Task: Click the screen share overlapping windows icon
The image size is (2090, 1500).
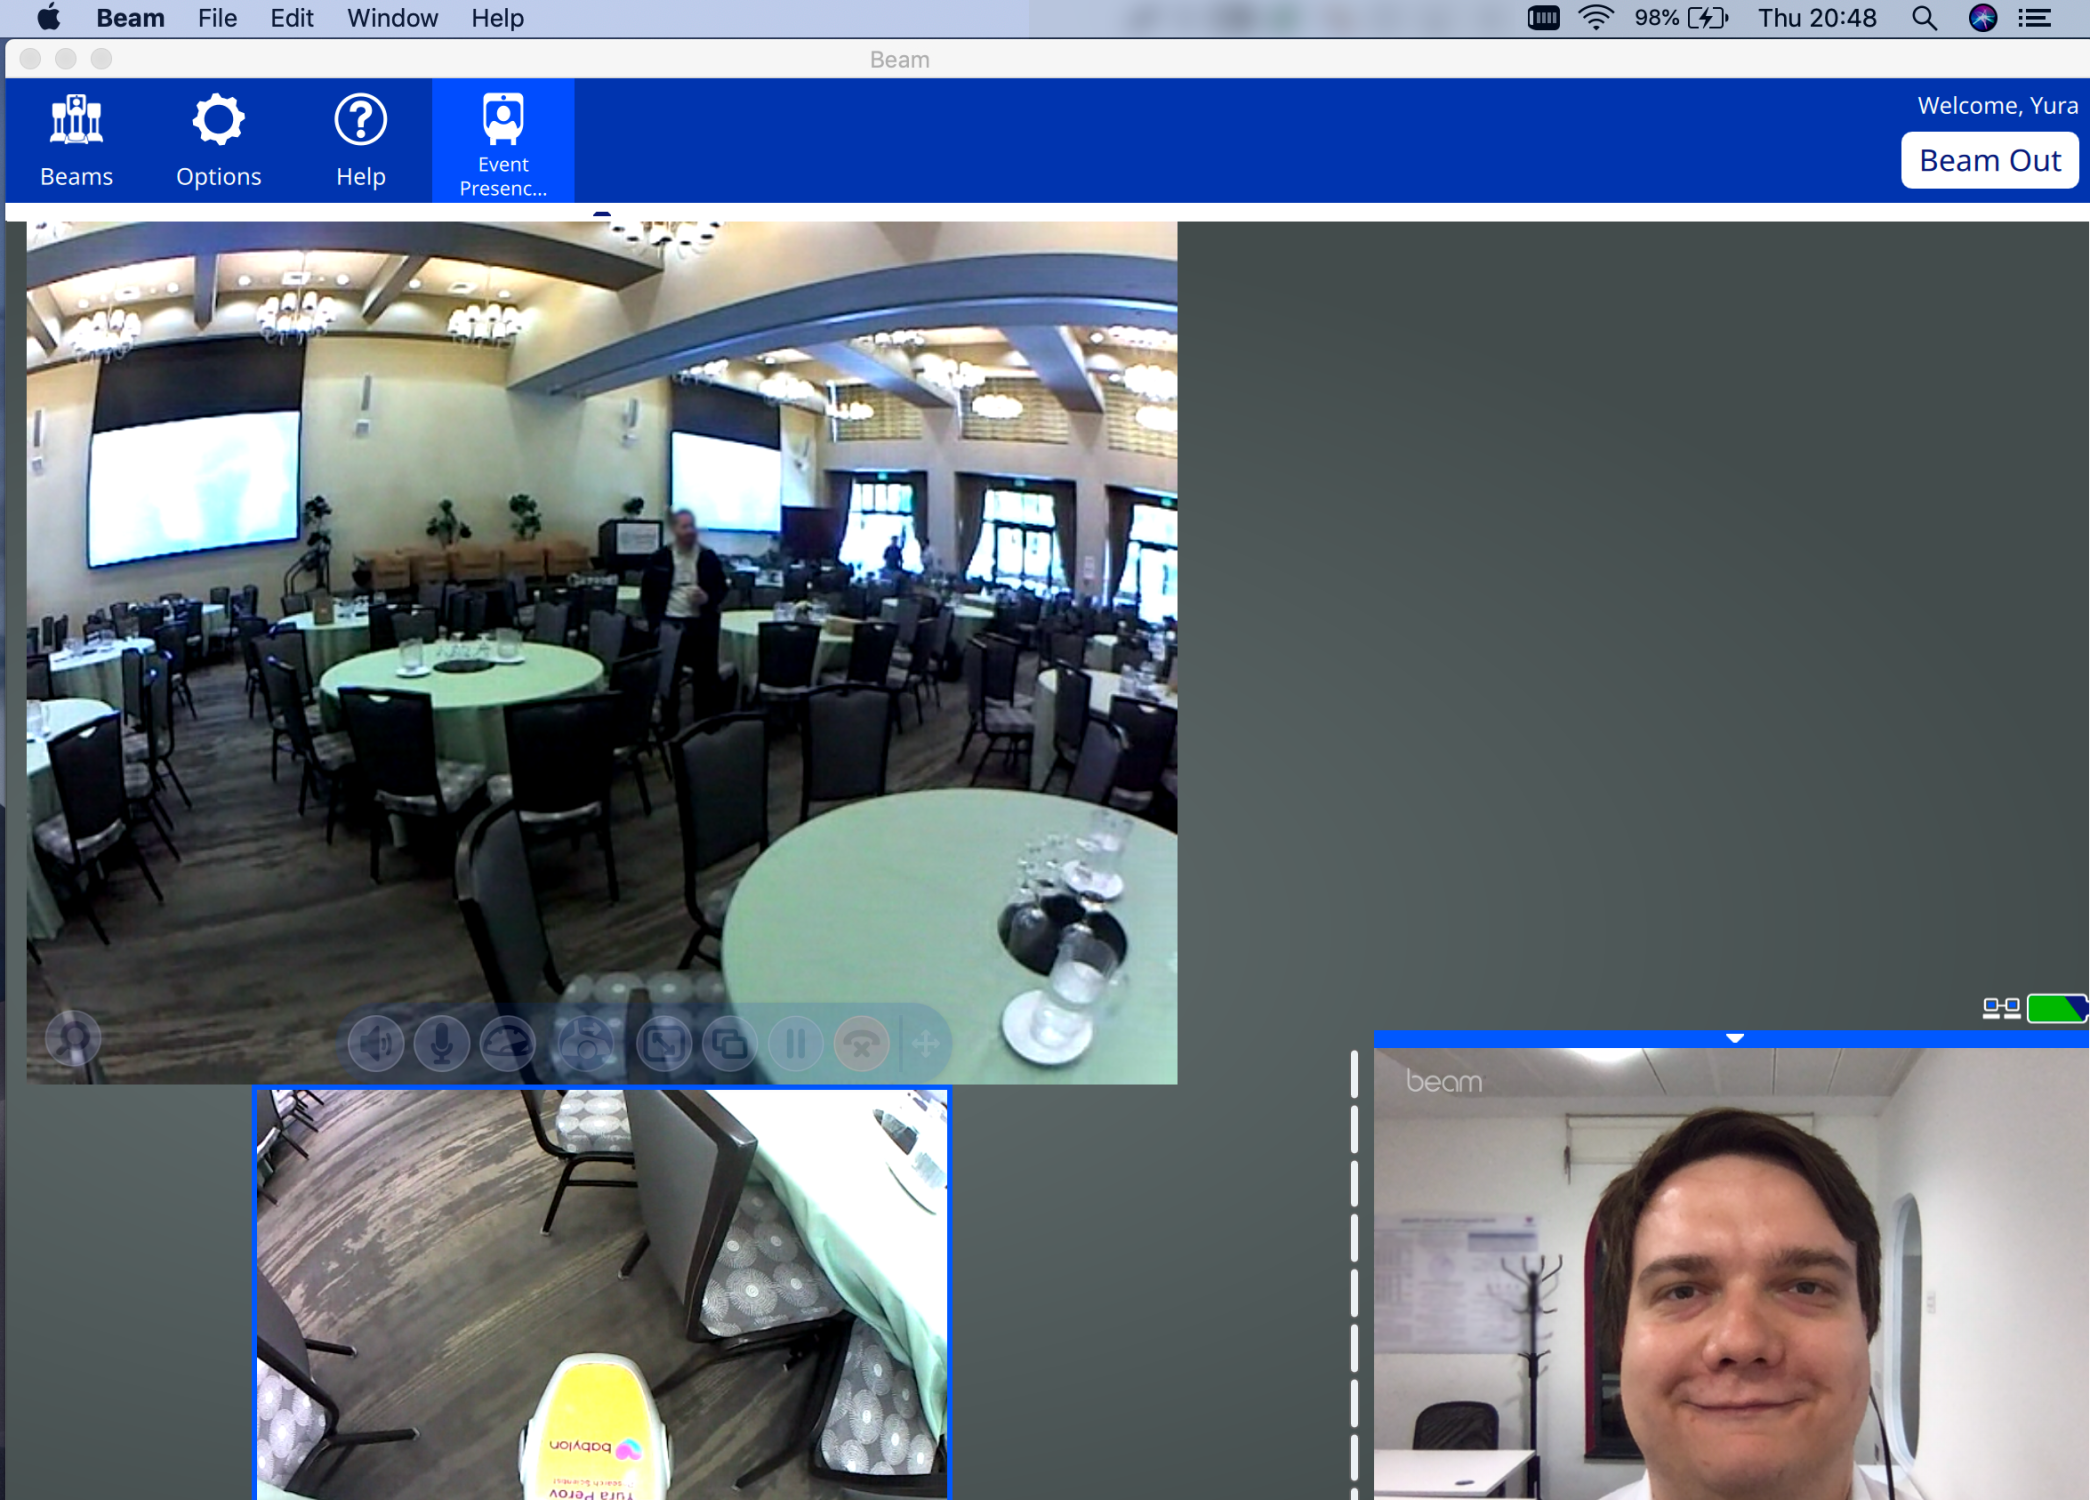Action: [x=730, y=1044]
